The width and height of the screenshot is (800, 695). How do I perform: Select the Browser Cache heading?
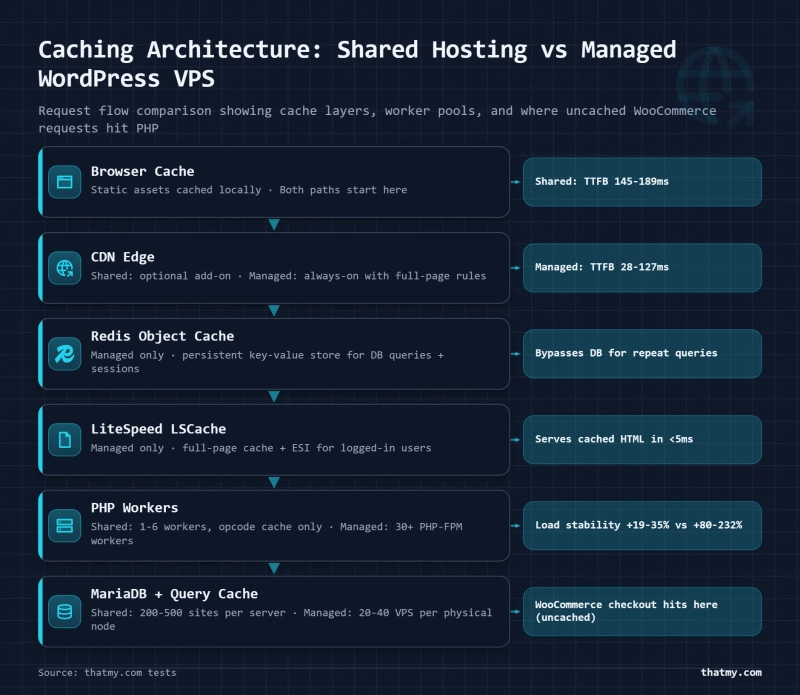pos(142,171)
